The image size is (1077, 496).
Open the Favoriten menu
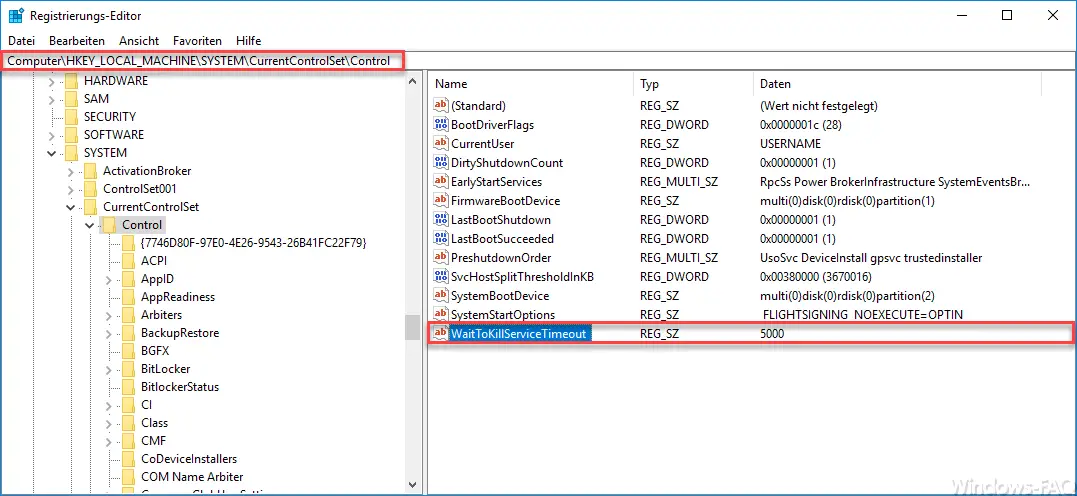197,41
